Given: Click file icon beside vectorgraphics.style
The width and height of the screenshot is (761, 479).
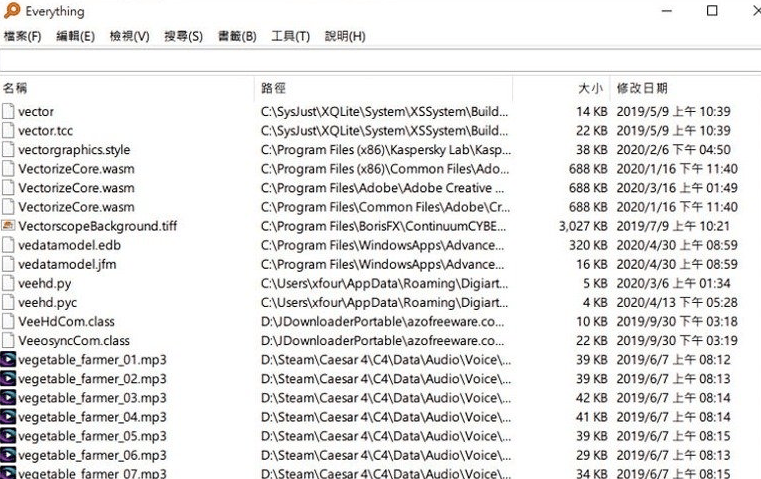Looking at the screenshot, I should [8, 149].
